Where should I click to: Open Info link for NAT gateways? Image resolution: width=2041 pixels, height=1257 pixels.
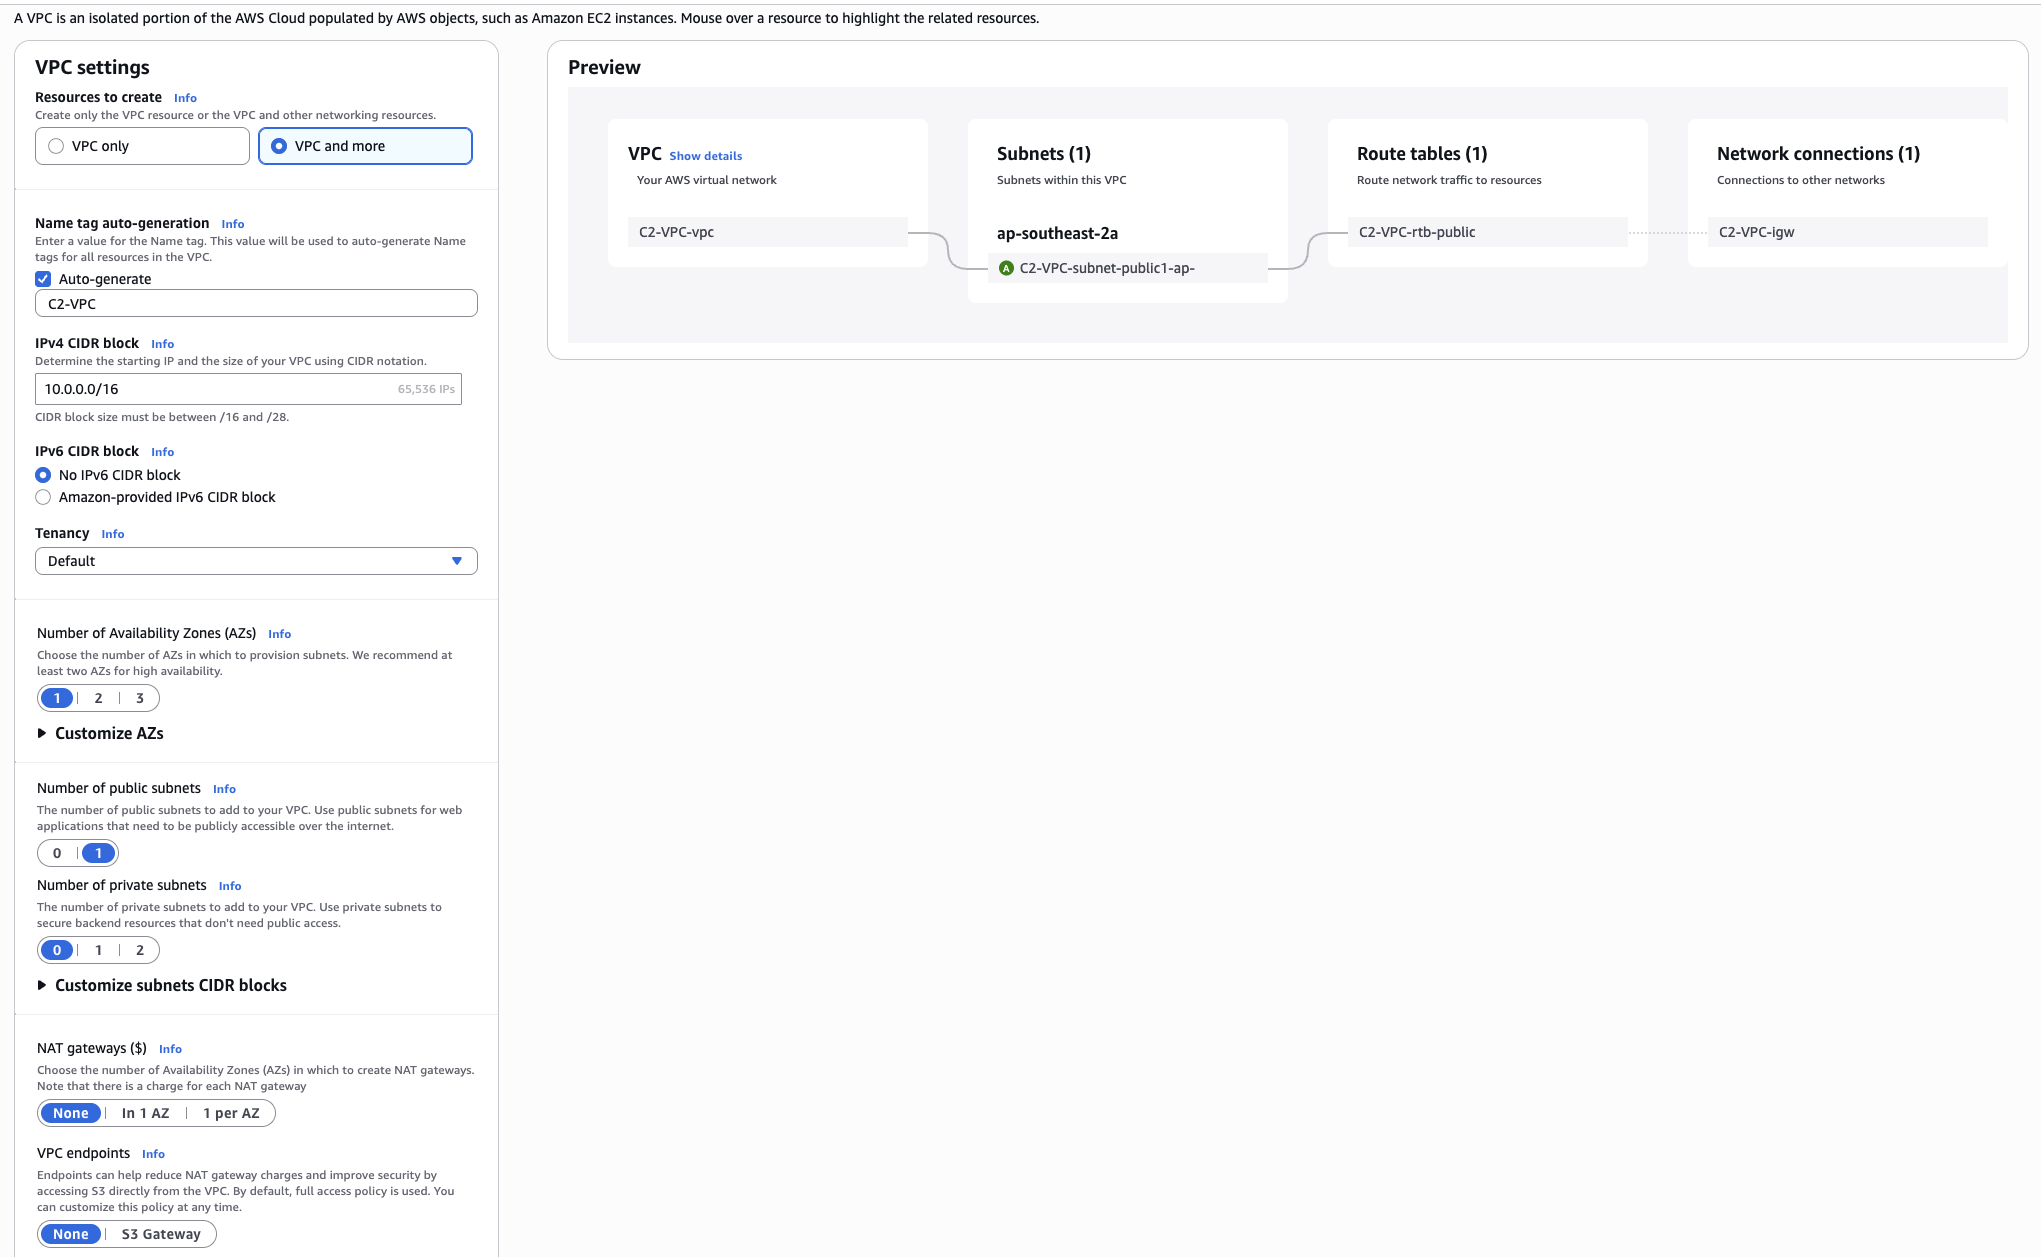[170, 1049]
